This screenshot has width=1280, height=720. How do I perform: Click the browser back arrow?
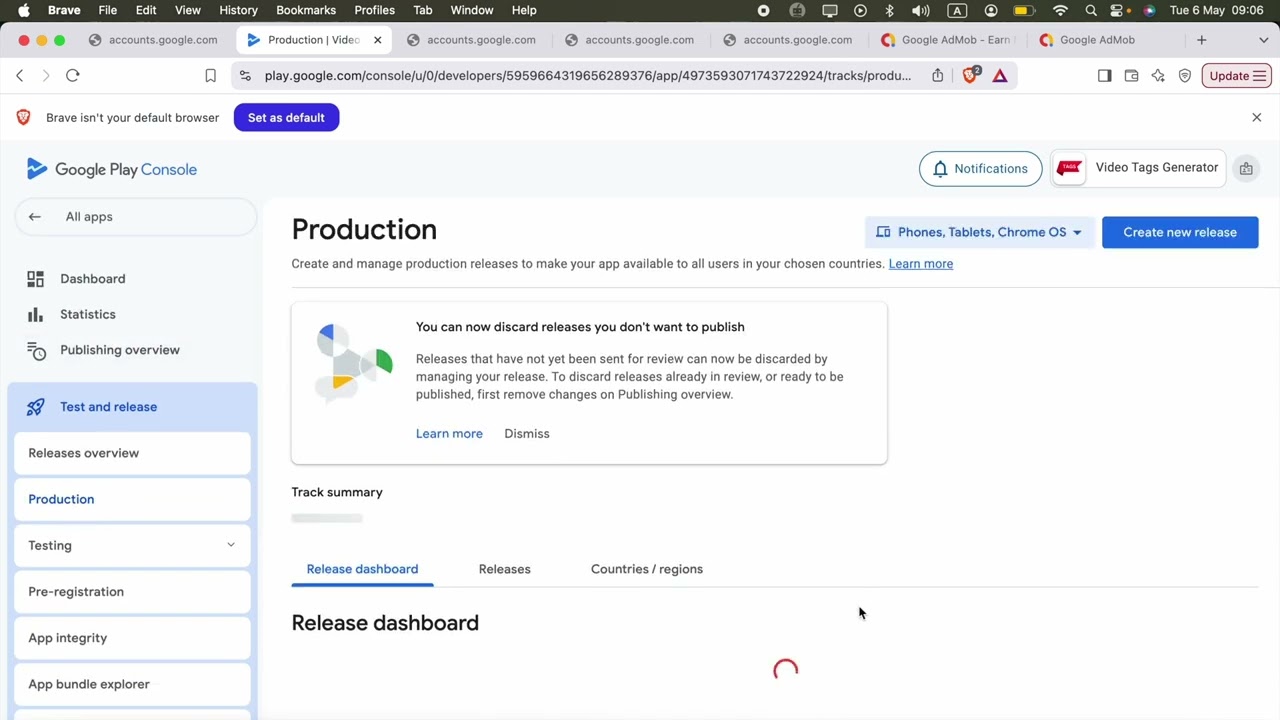[x=20, y=76]
